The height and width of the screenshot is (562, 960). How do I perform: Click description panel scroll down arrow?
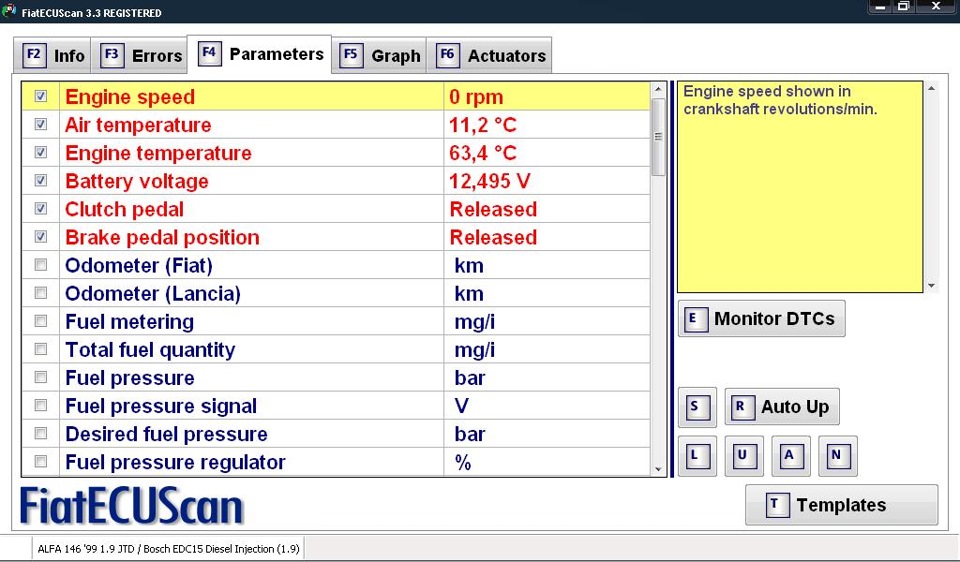click(931, 285)
